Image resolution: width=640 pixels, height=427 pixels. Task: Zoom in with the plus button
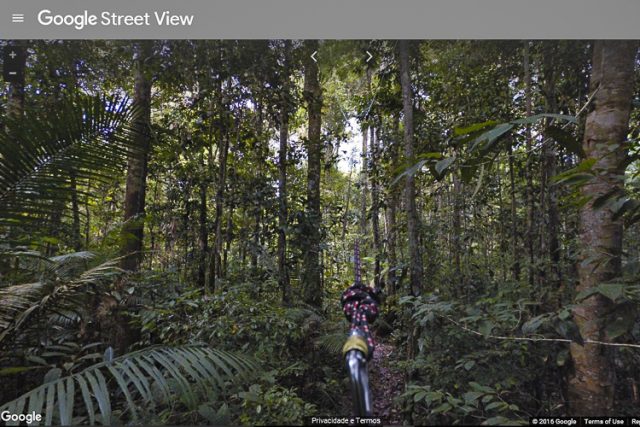pyautogui.click(x=13, y=55)
